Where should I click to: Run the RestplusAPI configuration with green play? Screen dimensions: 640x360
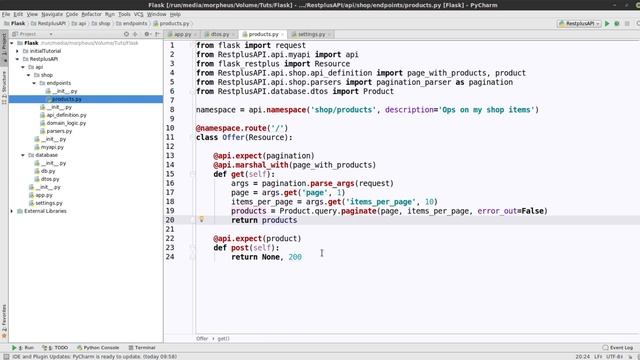click(x=607, y=24)
